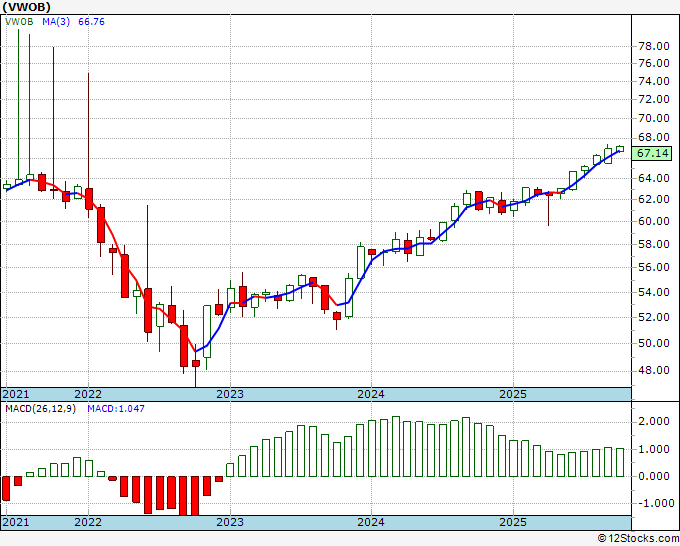This screenshot has width=680, height=546.
Task: Click 2023 on the price chart time axis
Action: [x=230, y=394]
